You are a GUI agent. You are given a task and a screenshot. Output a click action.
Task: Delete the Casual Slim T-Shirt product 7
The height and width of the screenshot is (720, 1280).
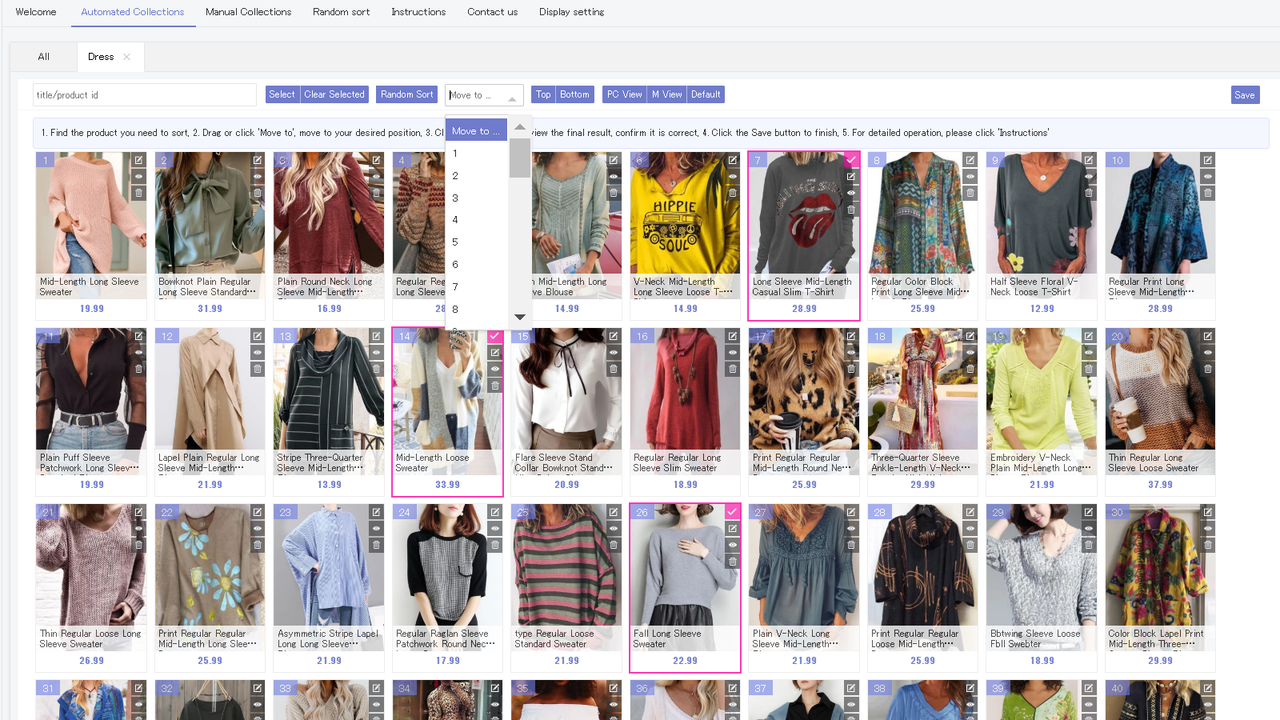coord(851,209)
